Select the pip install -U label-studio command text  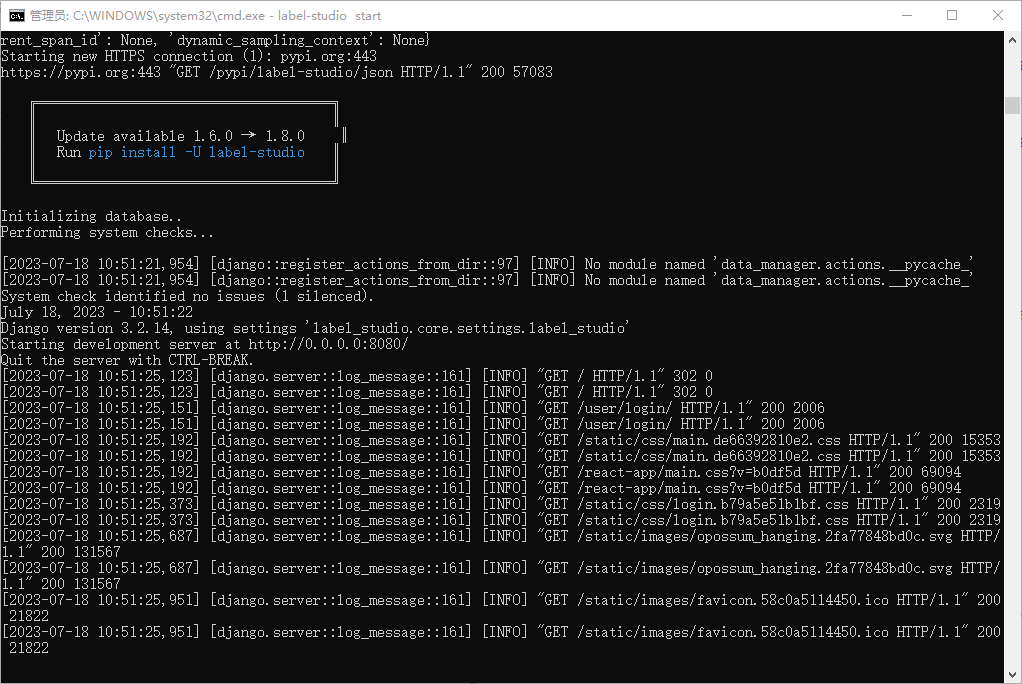pos(199,152)
